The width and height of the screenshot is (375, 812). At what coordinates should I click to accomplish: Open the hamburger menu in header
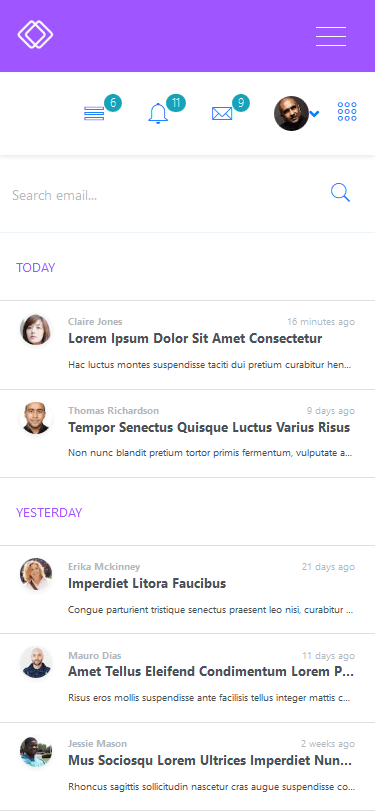tap(331, 36)
